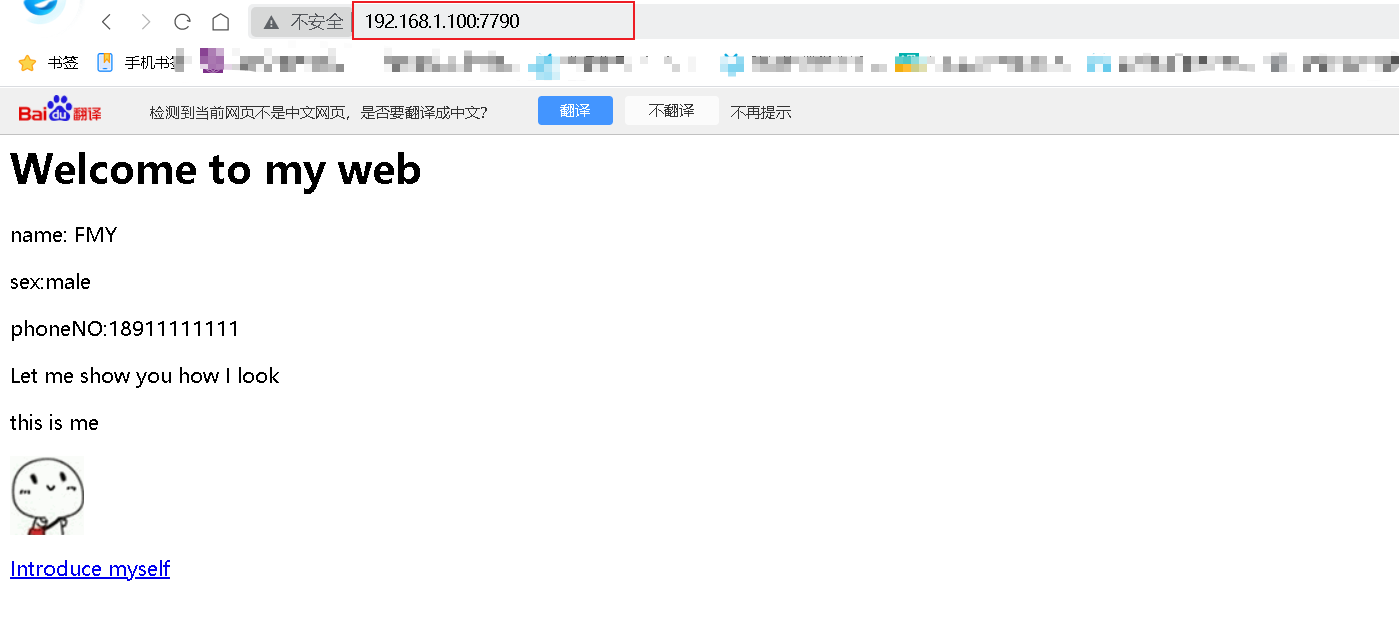Viewport: 1399px width, 624px height.
Task: Click the address bar with 192.168.1.100:7790
Action: (493, 21)
